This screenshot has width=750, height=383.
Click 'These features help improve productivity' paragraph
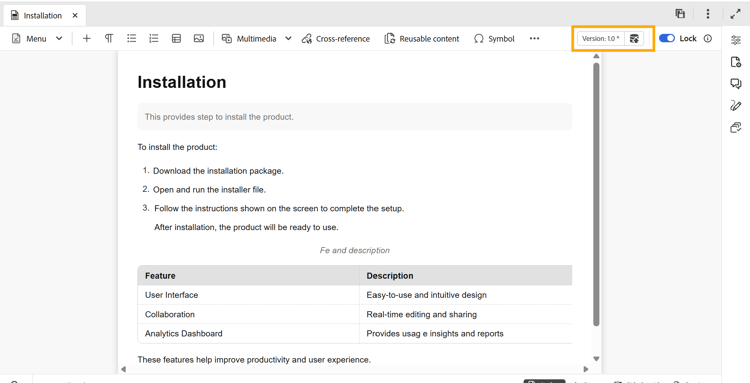254,359
